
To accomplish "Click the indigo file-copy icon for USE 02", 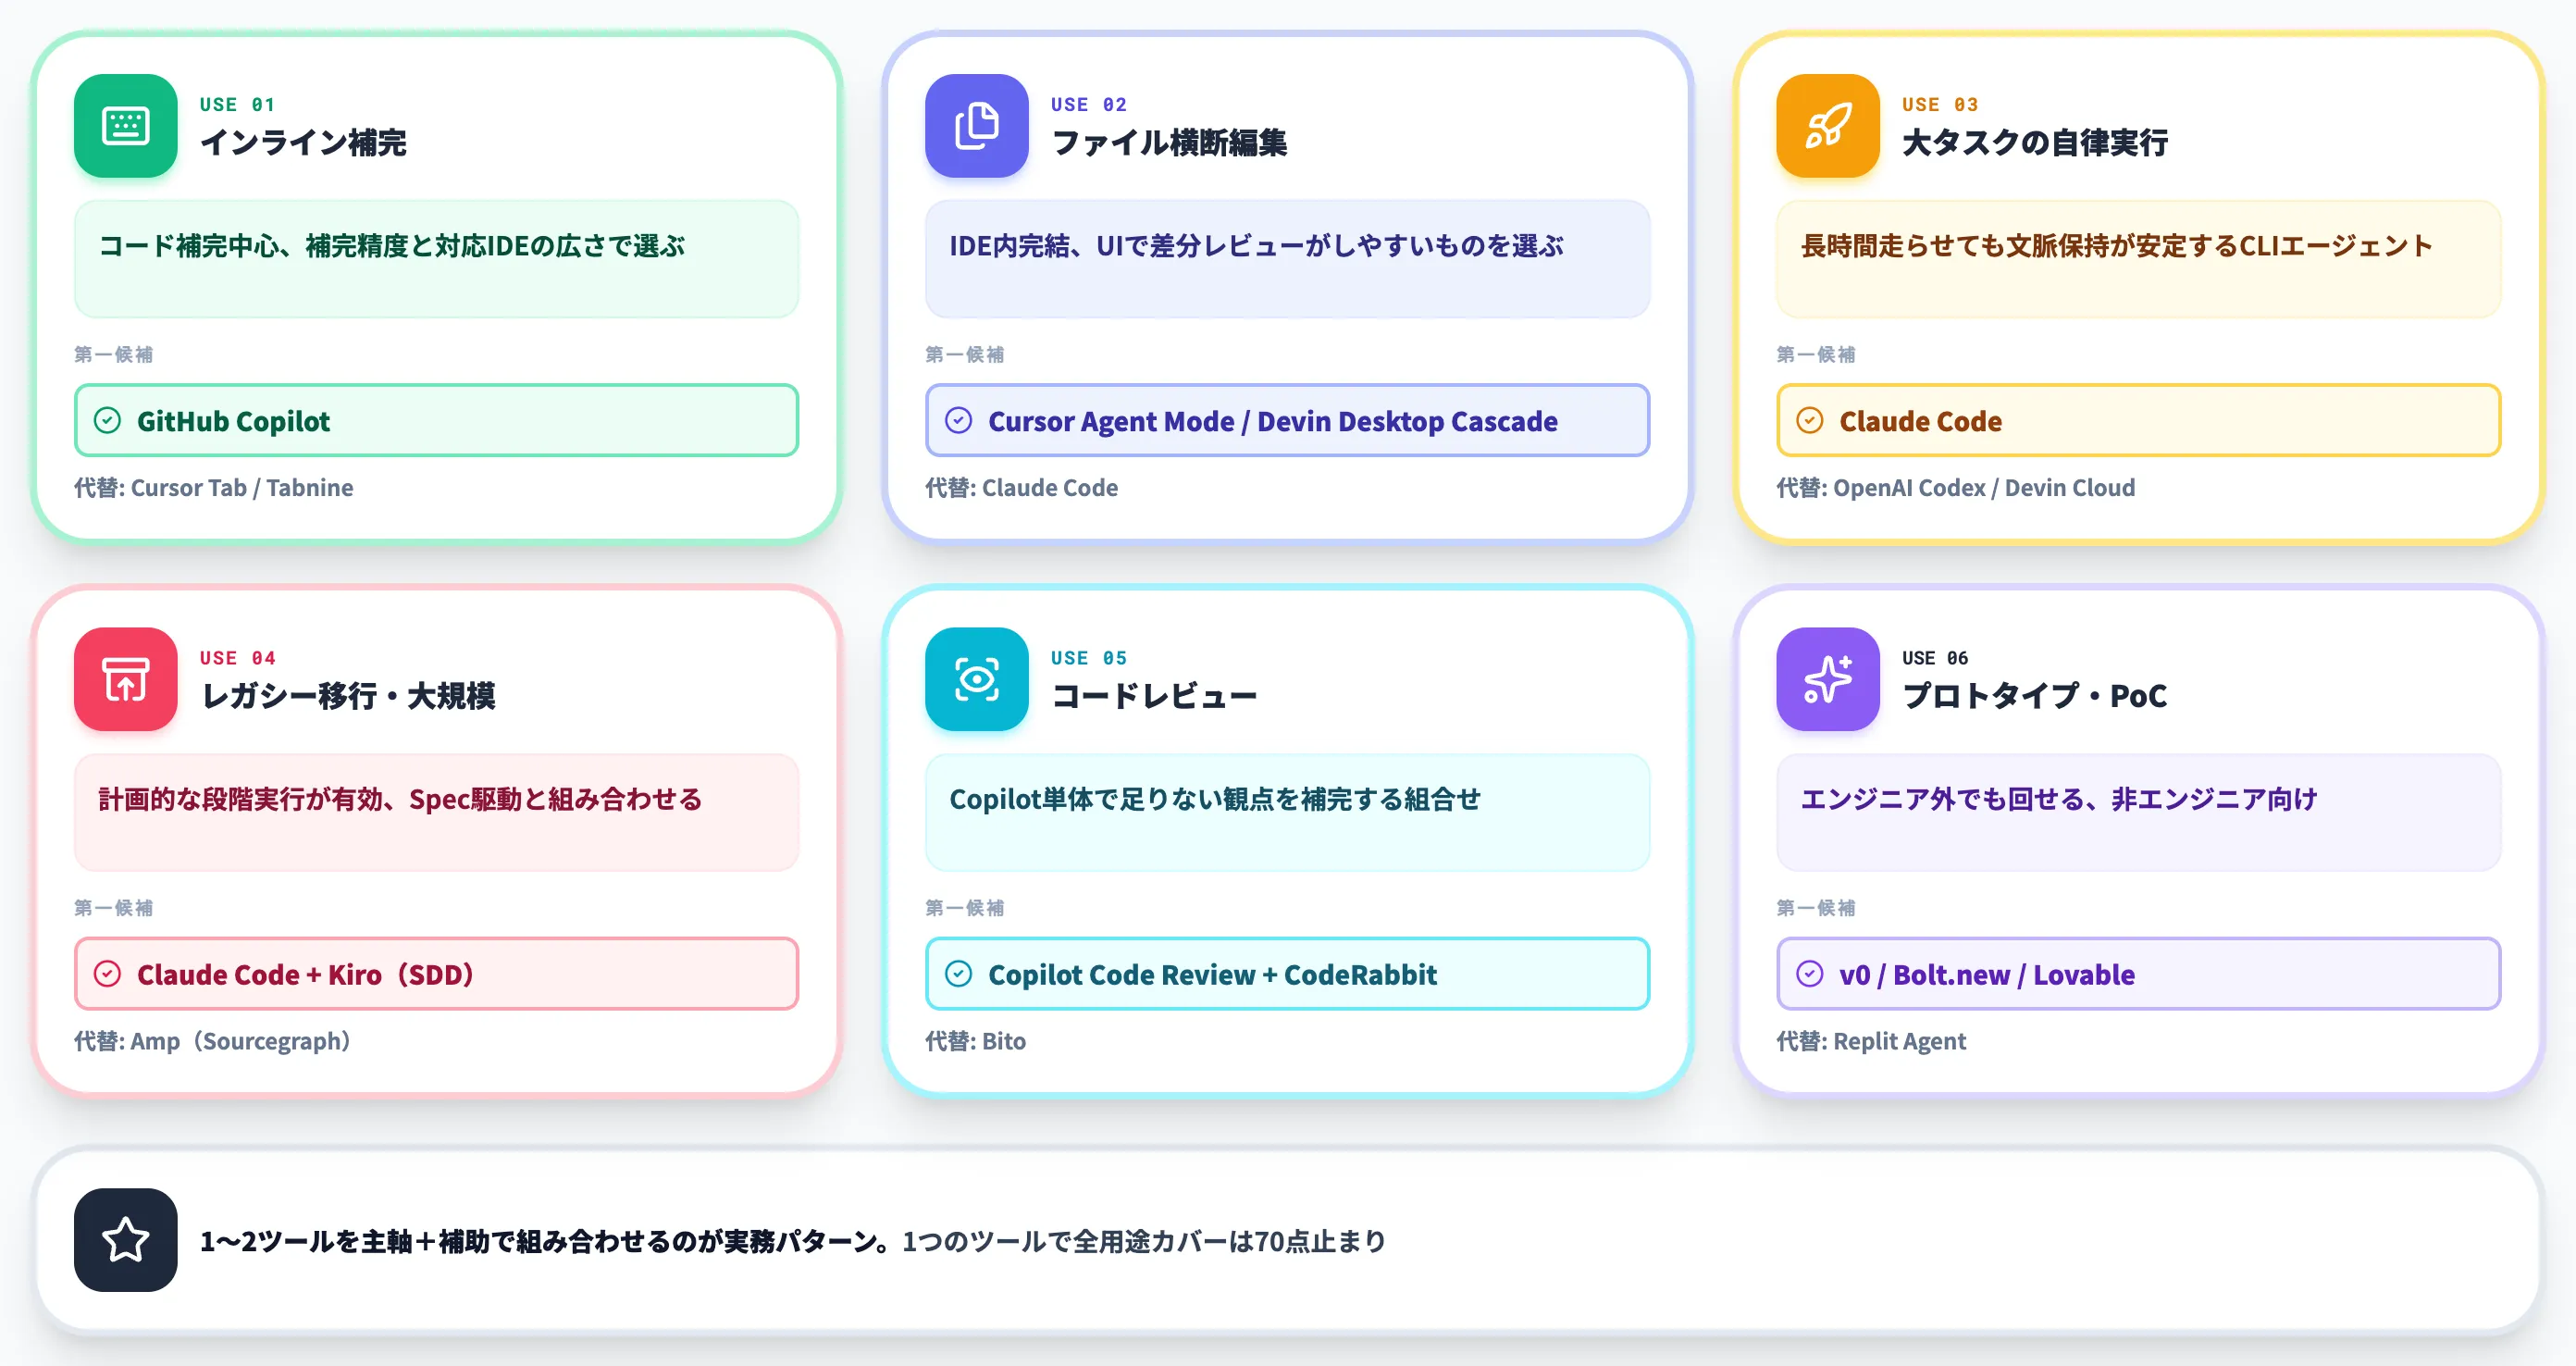I will click(976, 126).
